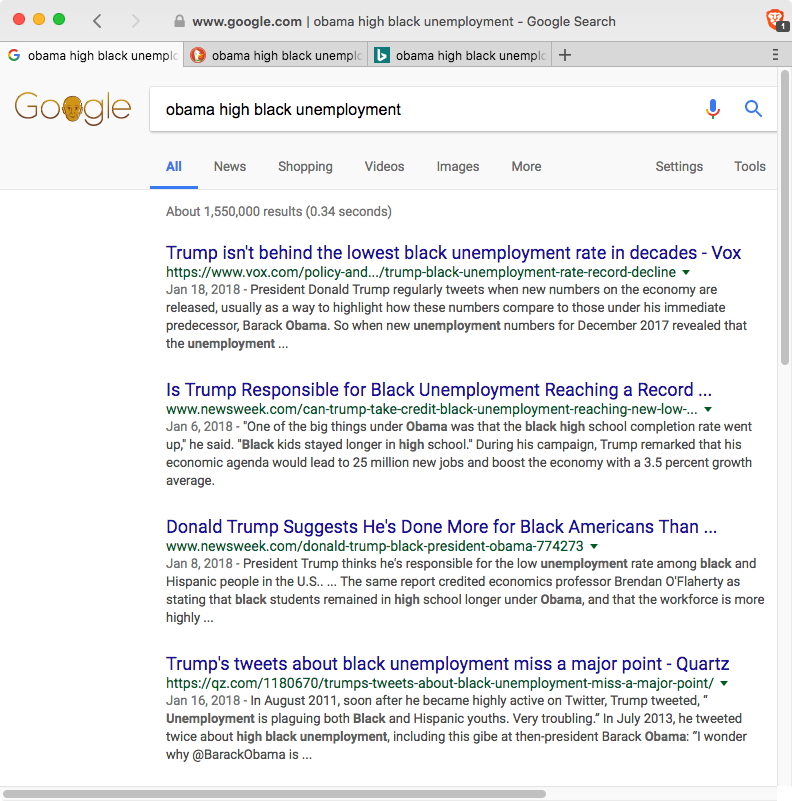Click the Brave shield icon
The height and width of the screenshot is (801, 792).
773,20
